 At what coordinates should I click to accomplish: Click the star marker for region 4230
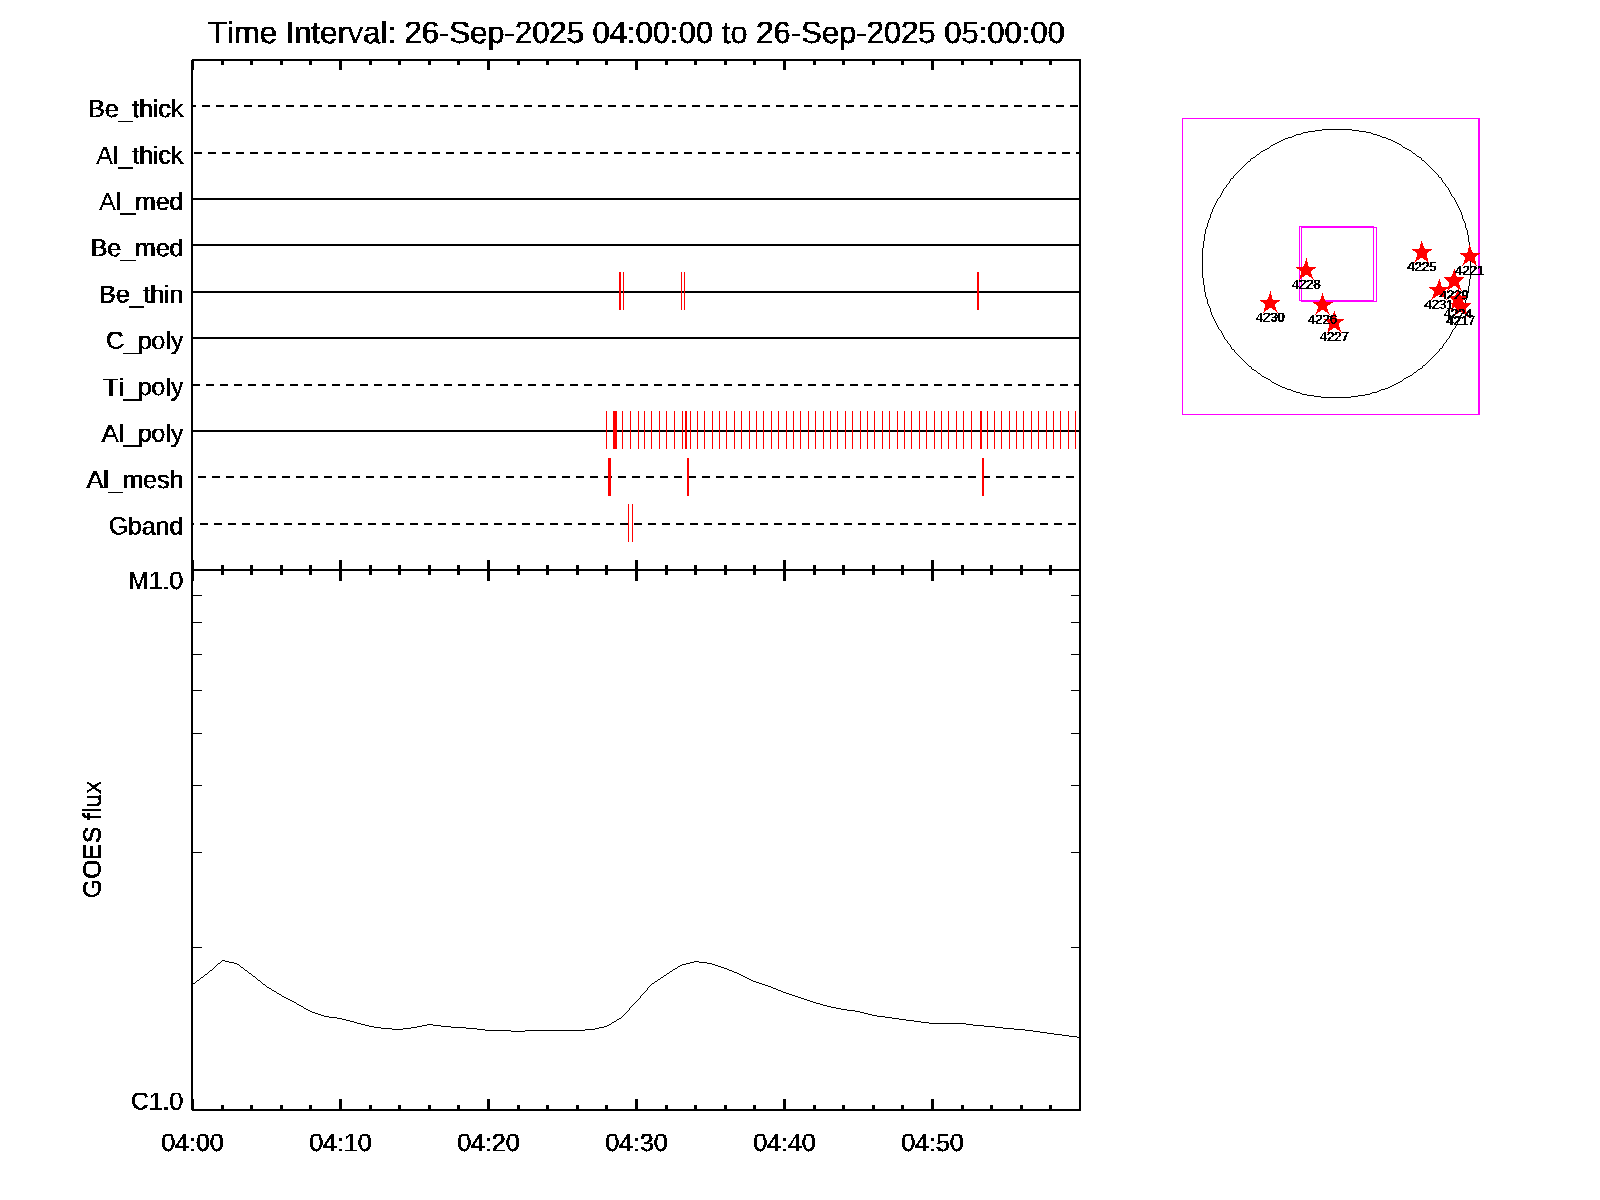click(1269, 303)
